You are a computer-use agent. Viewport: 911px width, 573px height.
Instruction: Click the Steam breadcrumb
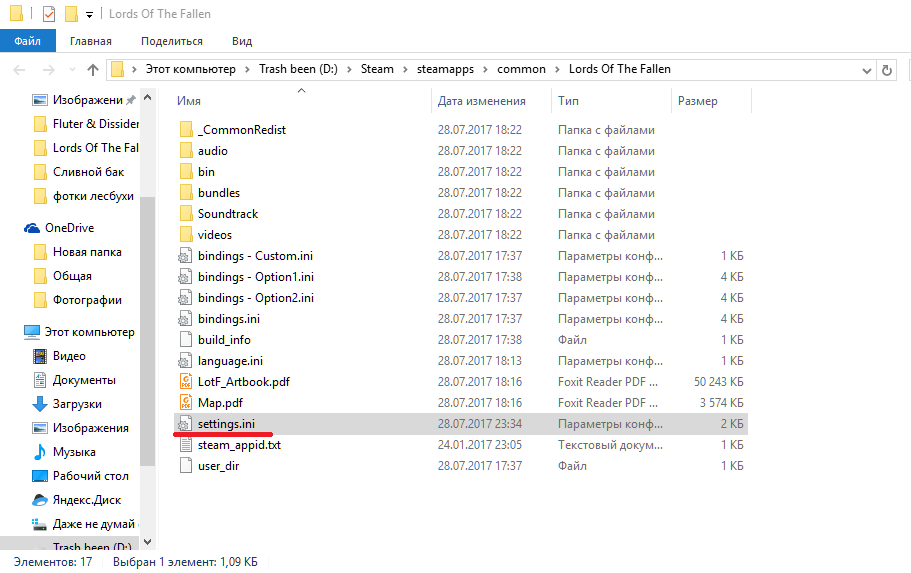click(x=377, y=69)
